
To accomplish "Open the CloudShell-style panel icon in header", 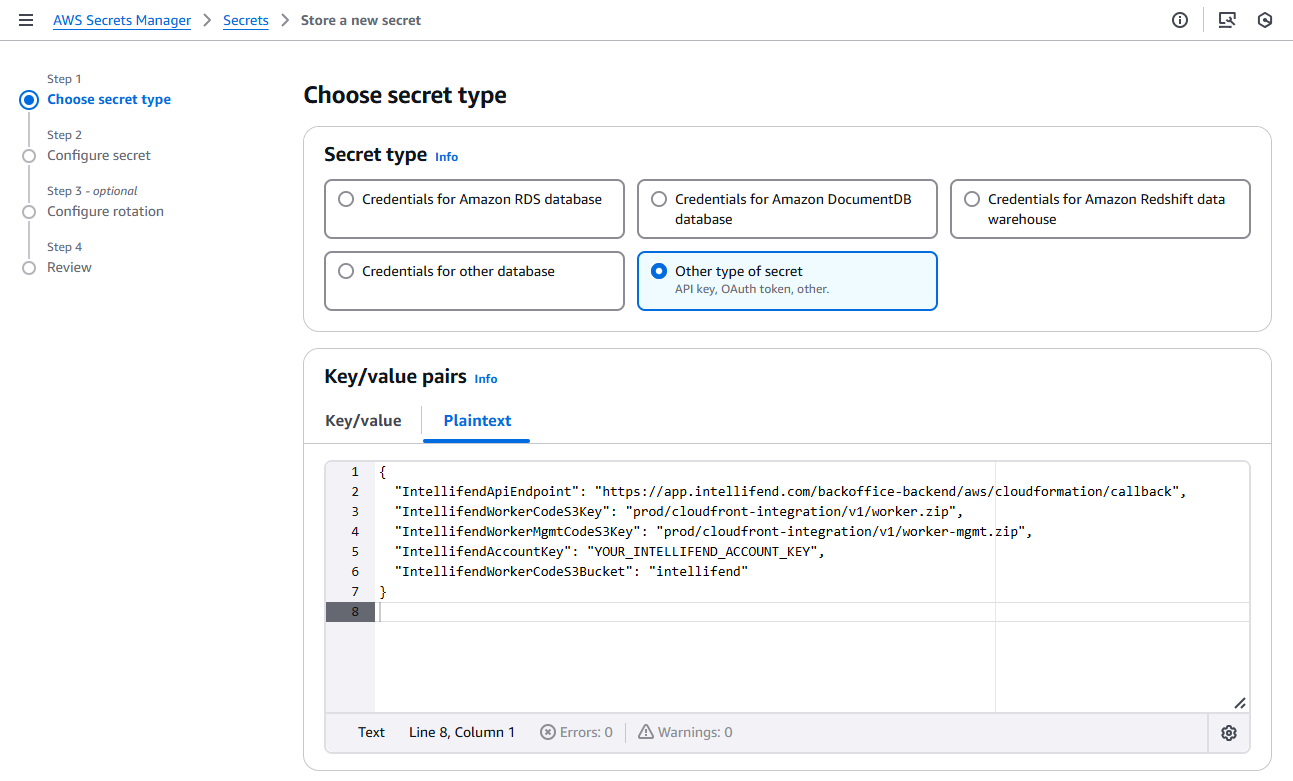I will pos(1227,20).
